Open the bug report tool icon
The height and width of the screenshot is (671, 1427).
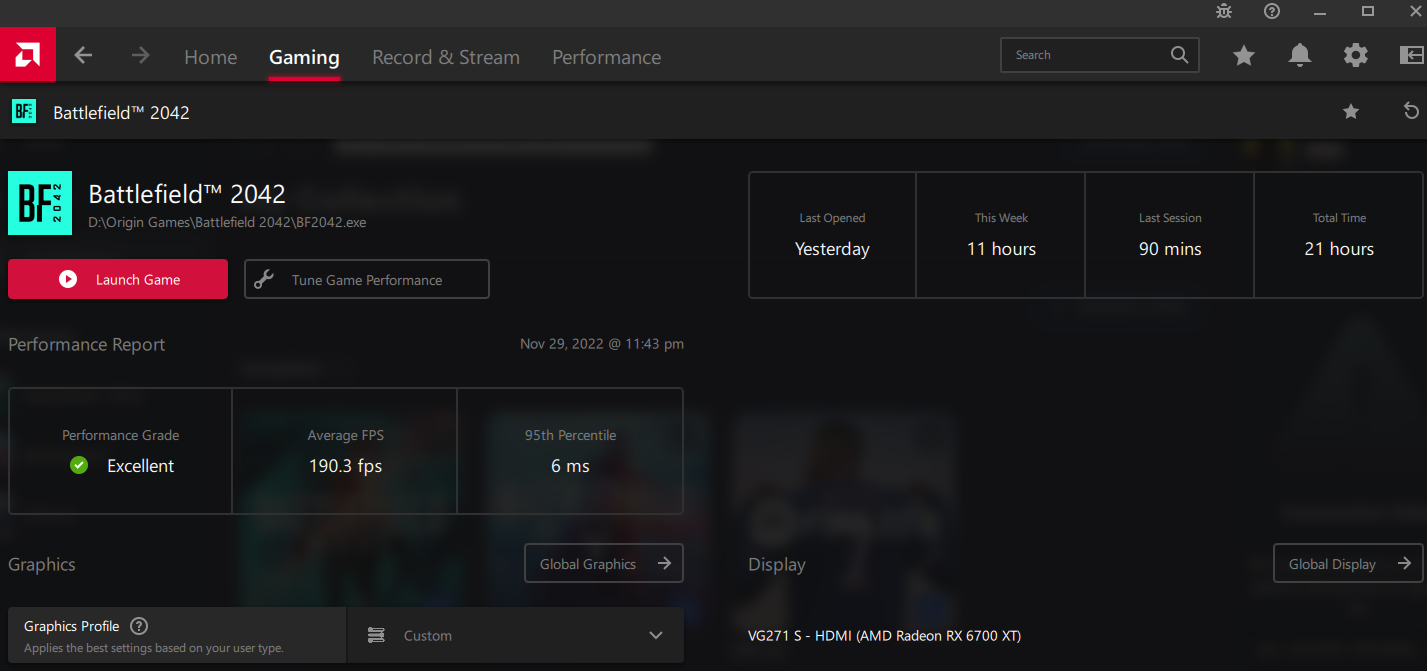[x=1224, y=11]
